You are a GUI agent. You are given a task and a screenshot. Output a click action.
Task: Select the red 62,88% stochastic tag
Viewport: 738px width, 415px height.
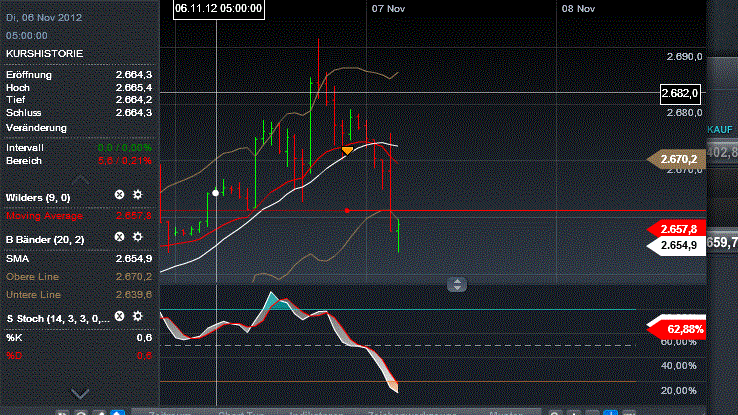pyautogui.click(x=679, y=329)
